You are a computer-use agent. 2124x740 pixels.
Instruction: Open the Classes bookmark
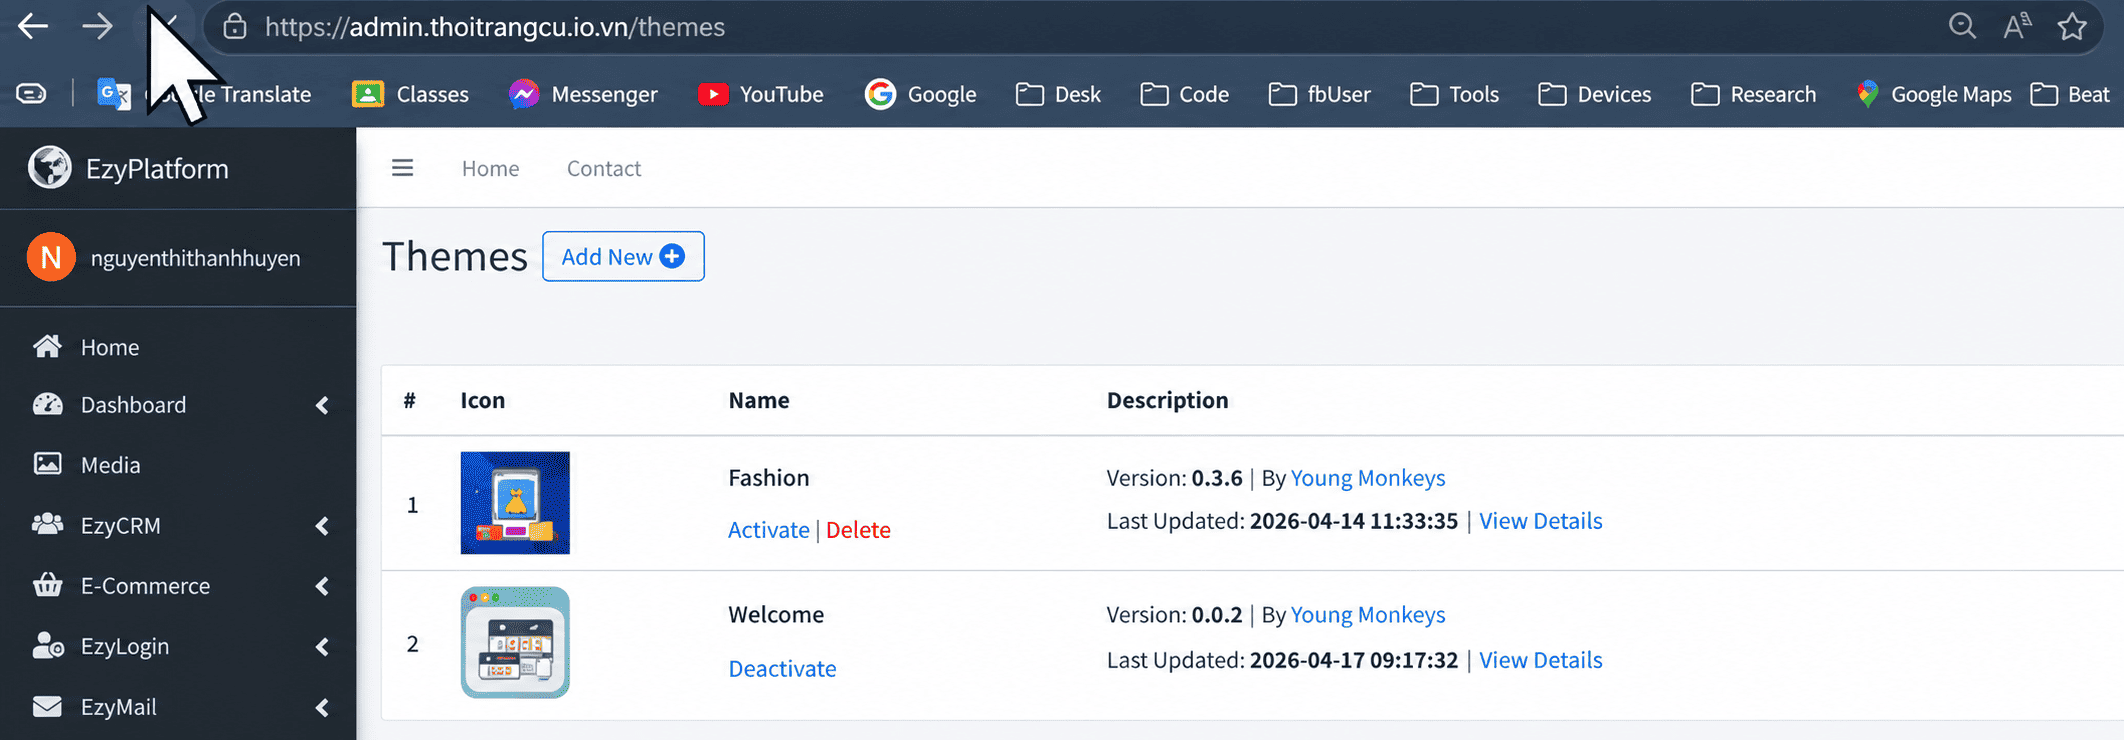tap(411, 94)
